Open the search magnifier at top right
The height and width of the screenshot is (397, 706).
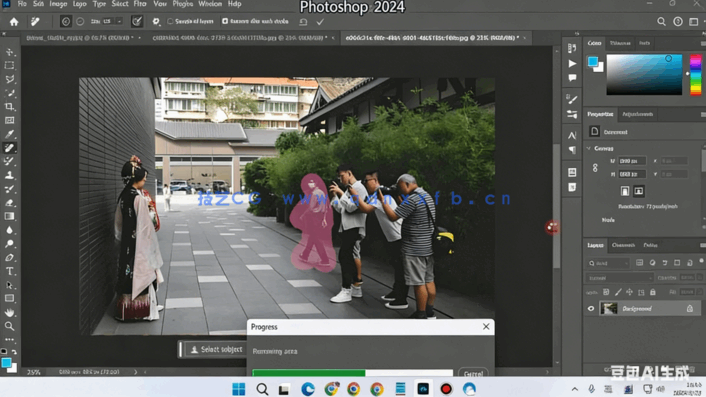click(x=661, y=22)
